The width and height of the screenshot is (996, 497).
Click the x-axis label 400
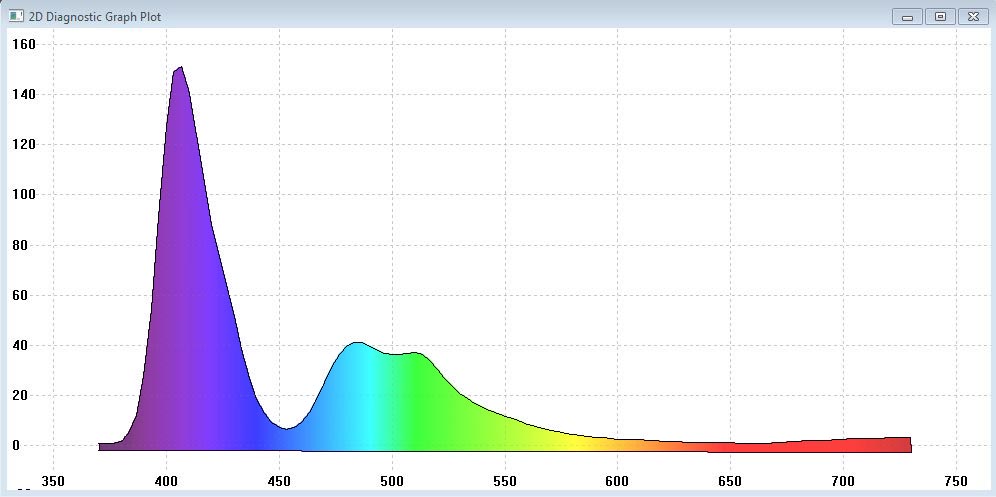coord(166,480)
